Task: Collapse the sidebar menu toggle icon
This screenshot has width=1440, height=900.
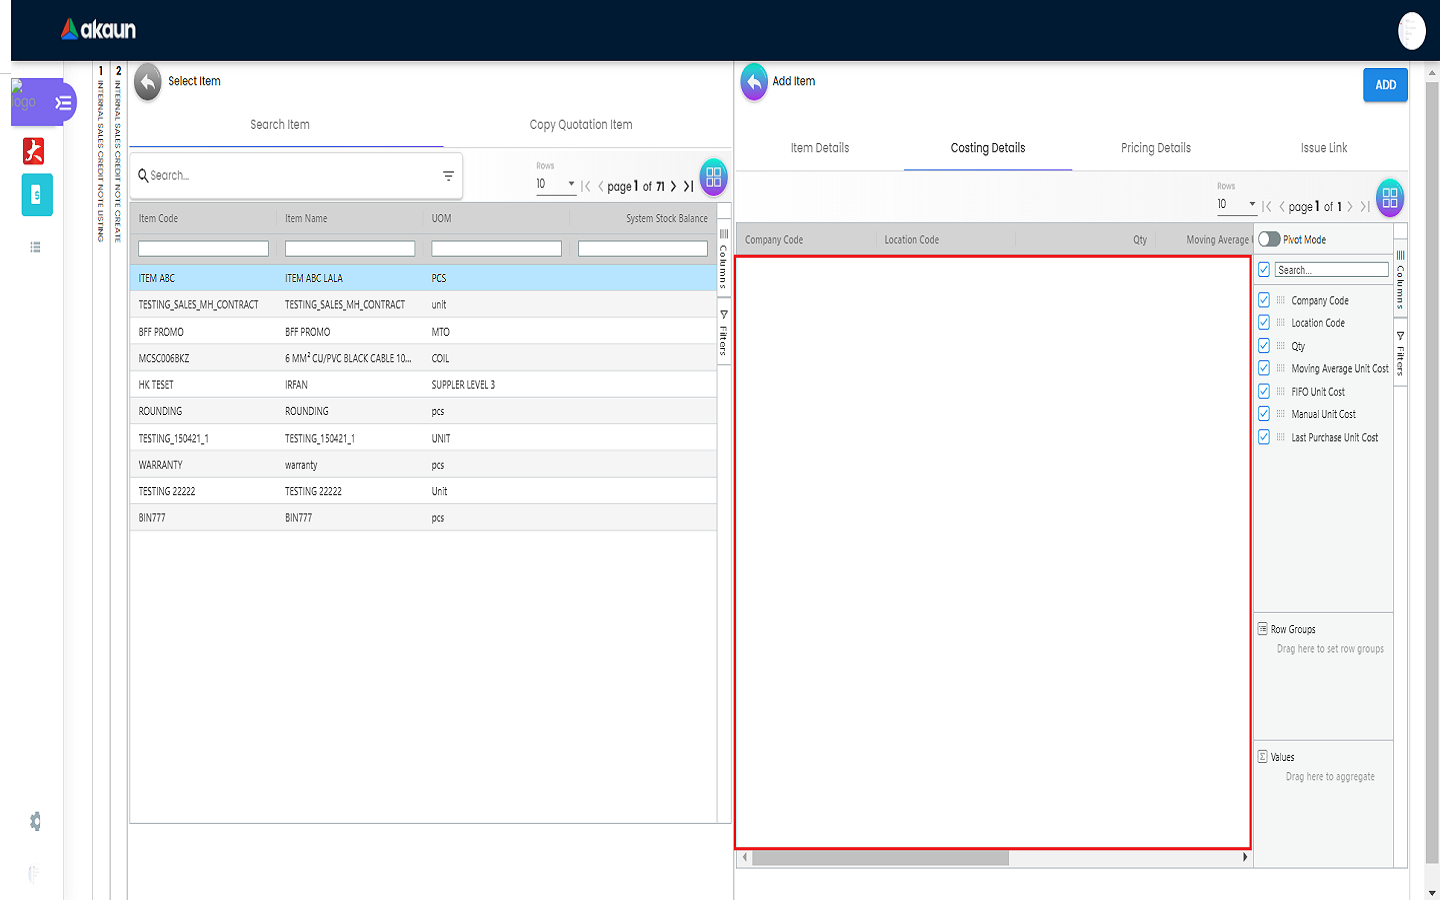Action: click(63, 103)
